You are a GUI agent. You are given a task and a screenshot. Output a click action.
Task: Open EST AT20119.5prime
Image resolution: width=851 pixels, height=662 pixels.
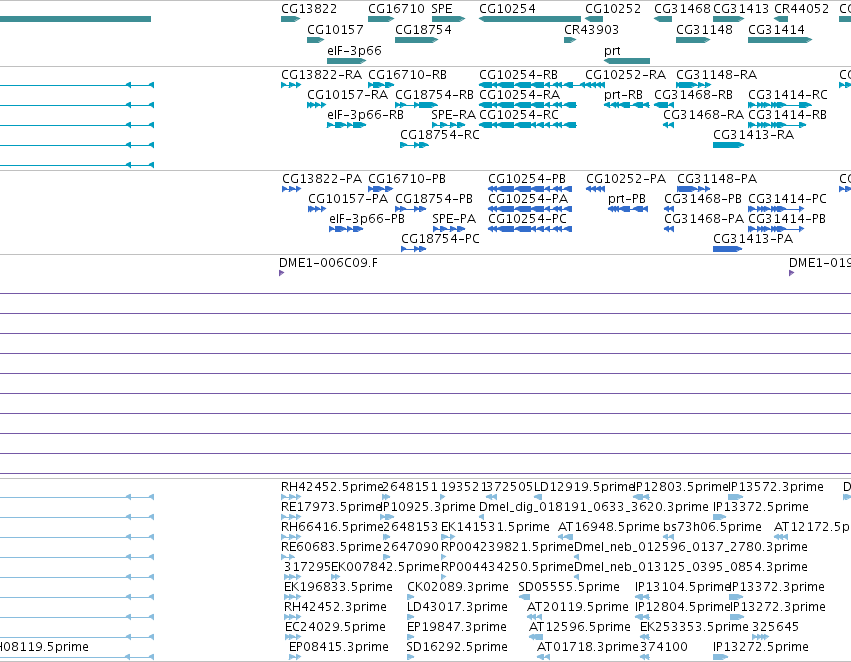pyautogui.click(x=577, y=607)
